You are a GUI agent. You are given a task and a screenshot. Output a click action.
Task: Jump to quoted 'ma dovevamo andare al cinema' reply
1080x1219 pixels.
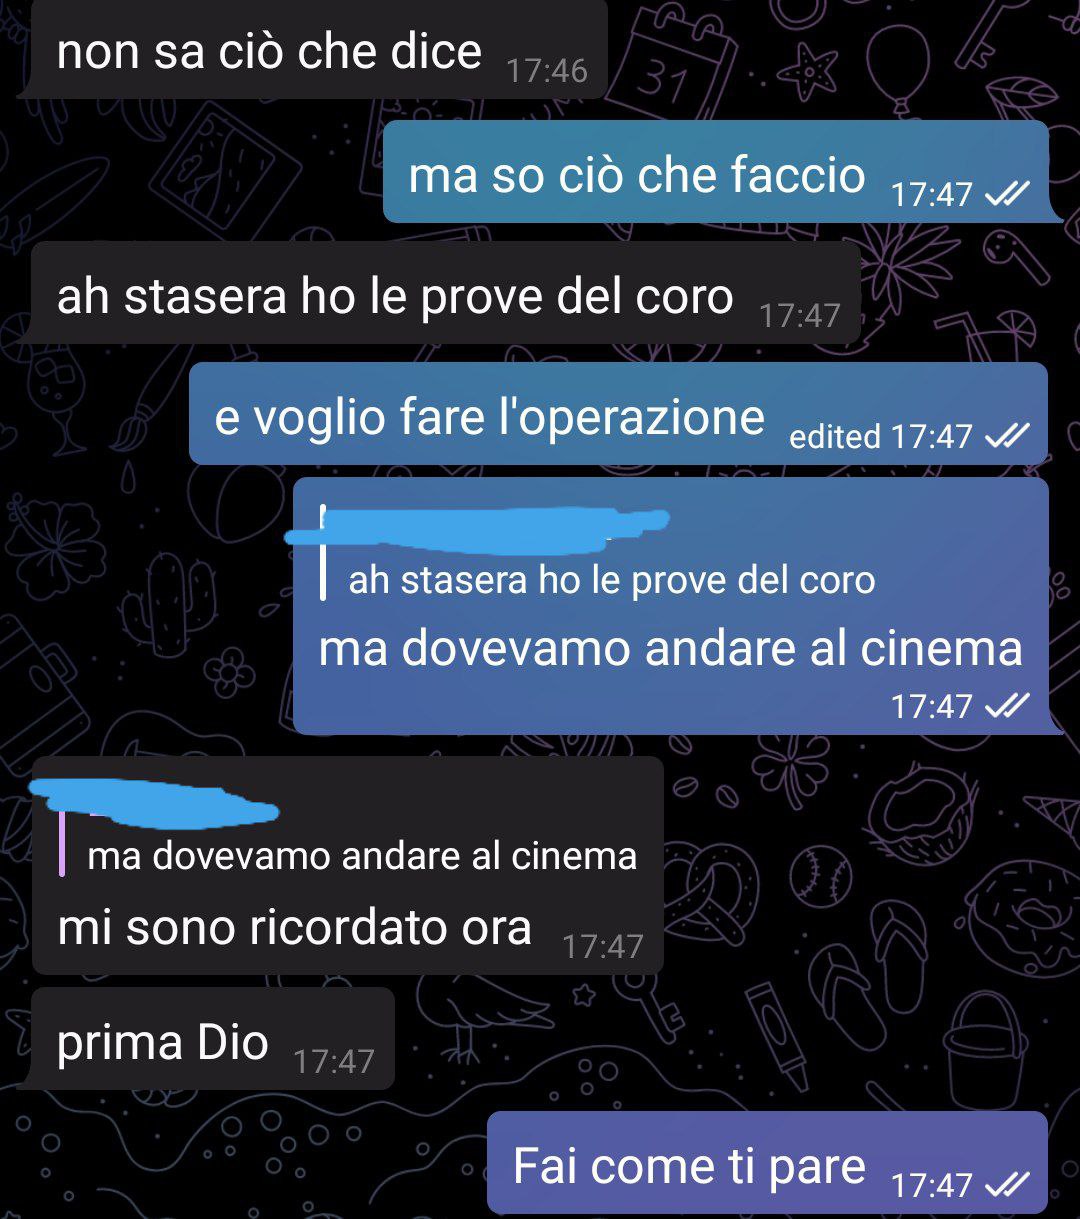[x=362, y=856]
